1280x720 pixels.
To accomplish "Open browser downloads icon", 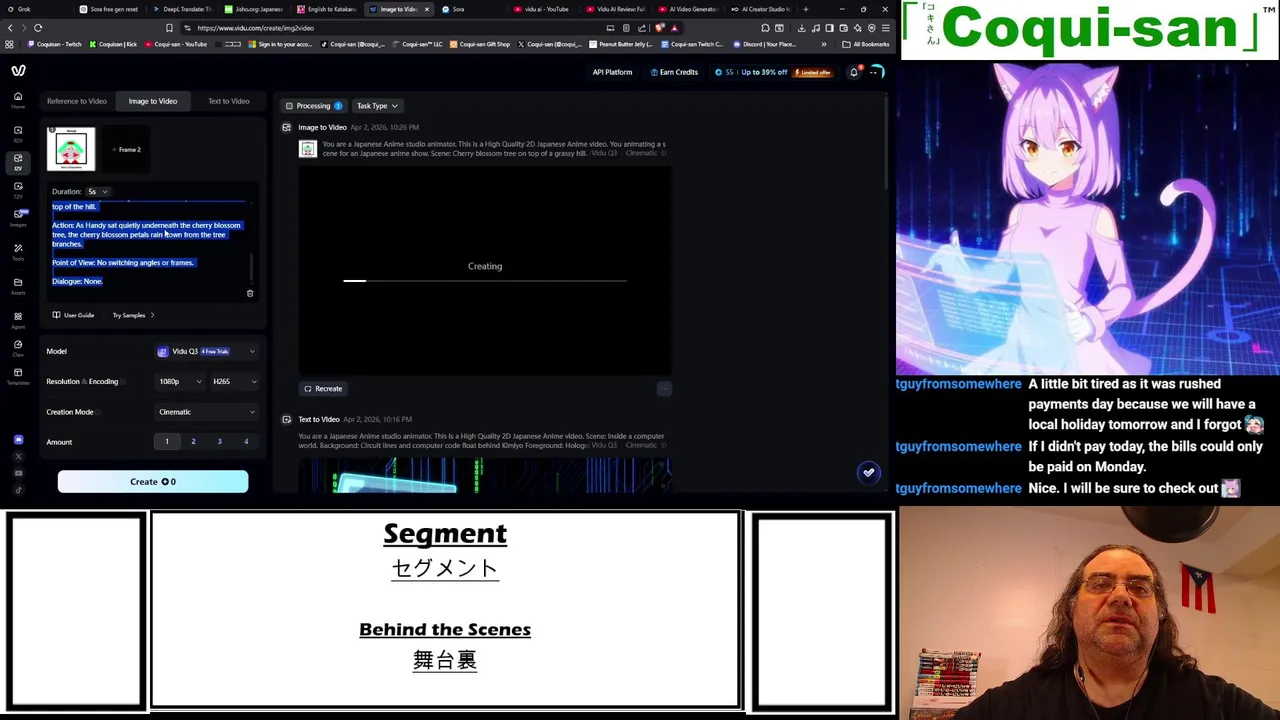I will pyautogui.click(x=802, y=28).
